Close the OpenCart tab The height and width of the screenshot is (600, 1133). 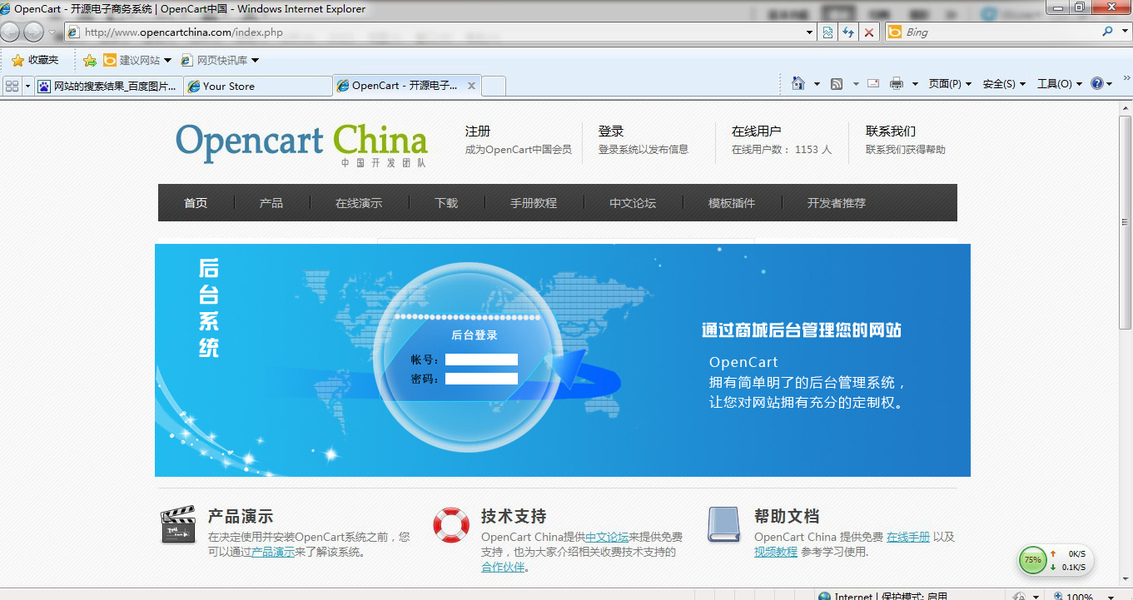[x=471, y=85]
